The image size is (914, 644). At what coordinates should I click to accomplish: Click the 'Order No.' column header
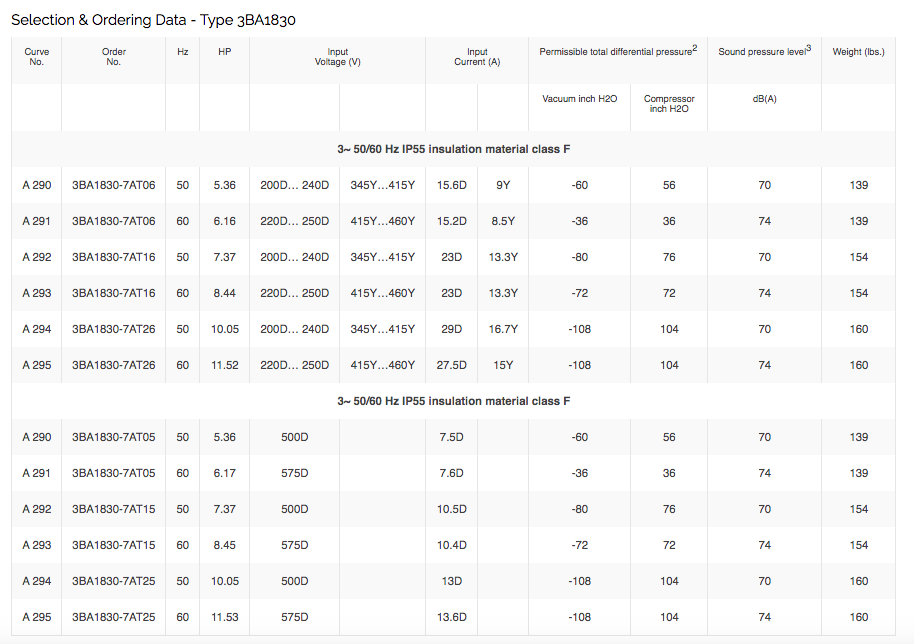(113, 57)
